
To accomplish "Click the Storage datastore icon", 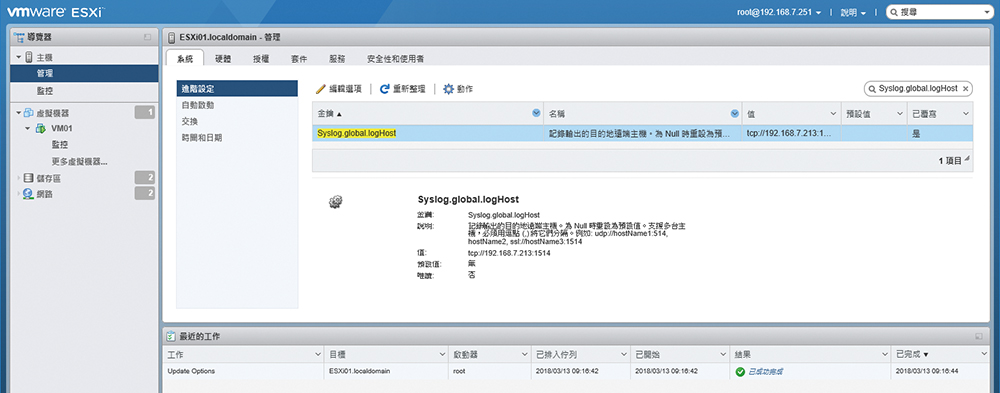I will pyautogui.click(x=29, y=178).
